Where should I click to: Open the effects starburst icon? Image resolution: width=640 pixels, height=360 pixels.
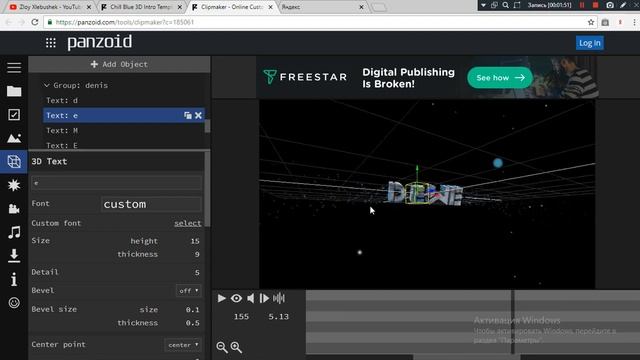coord(14,185)
